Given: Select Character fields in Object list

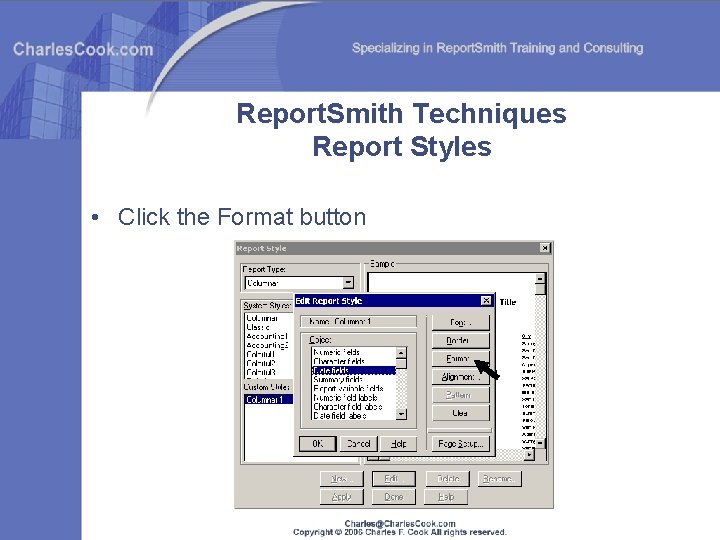Looking at the screenshot, I should pyautogui.click(x=354, y=361).
